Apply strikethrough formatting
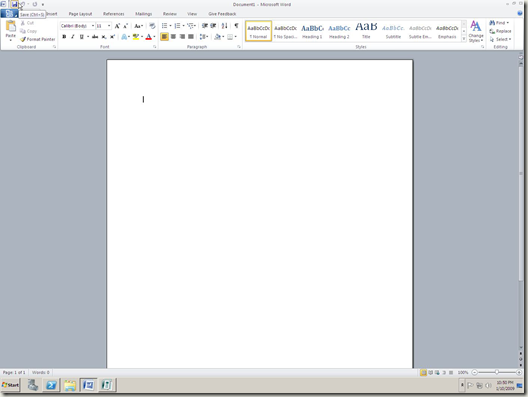Viewport: 528px width, 397px height. (95, 37)
